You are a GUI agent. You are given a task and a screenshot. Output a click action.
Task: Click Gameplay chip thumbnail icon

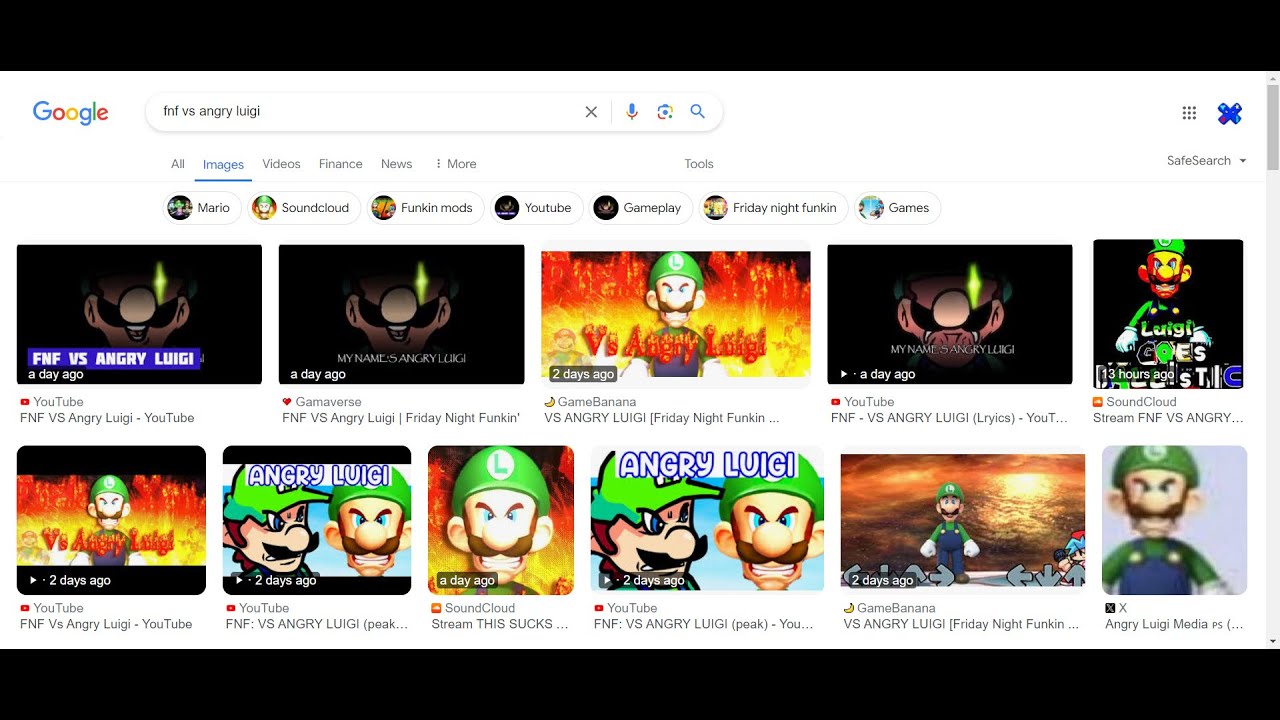(606, 208)
